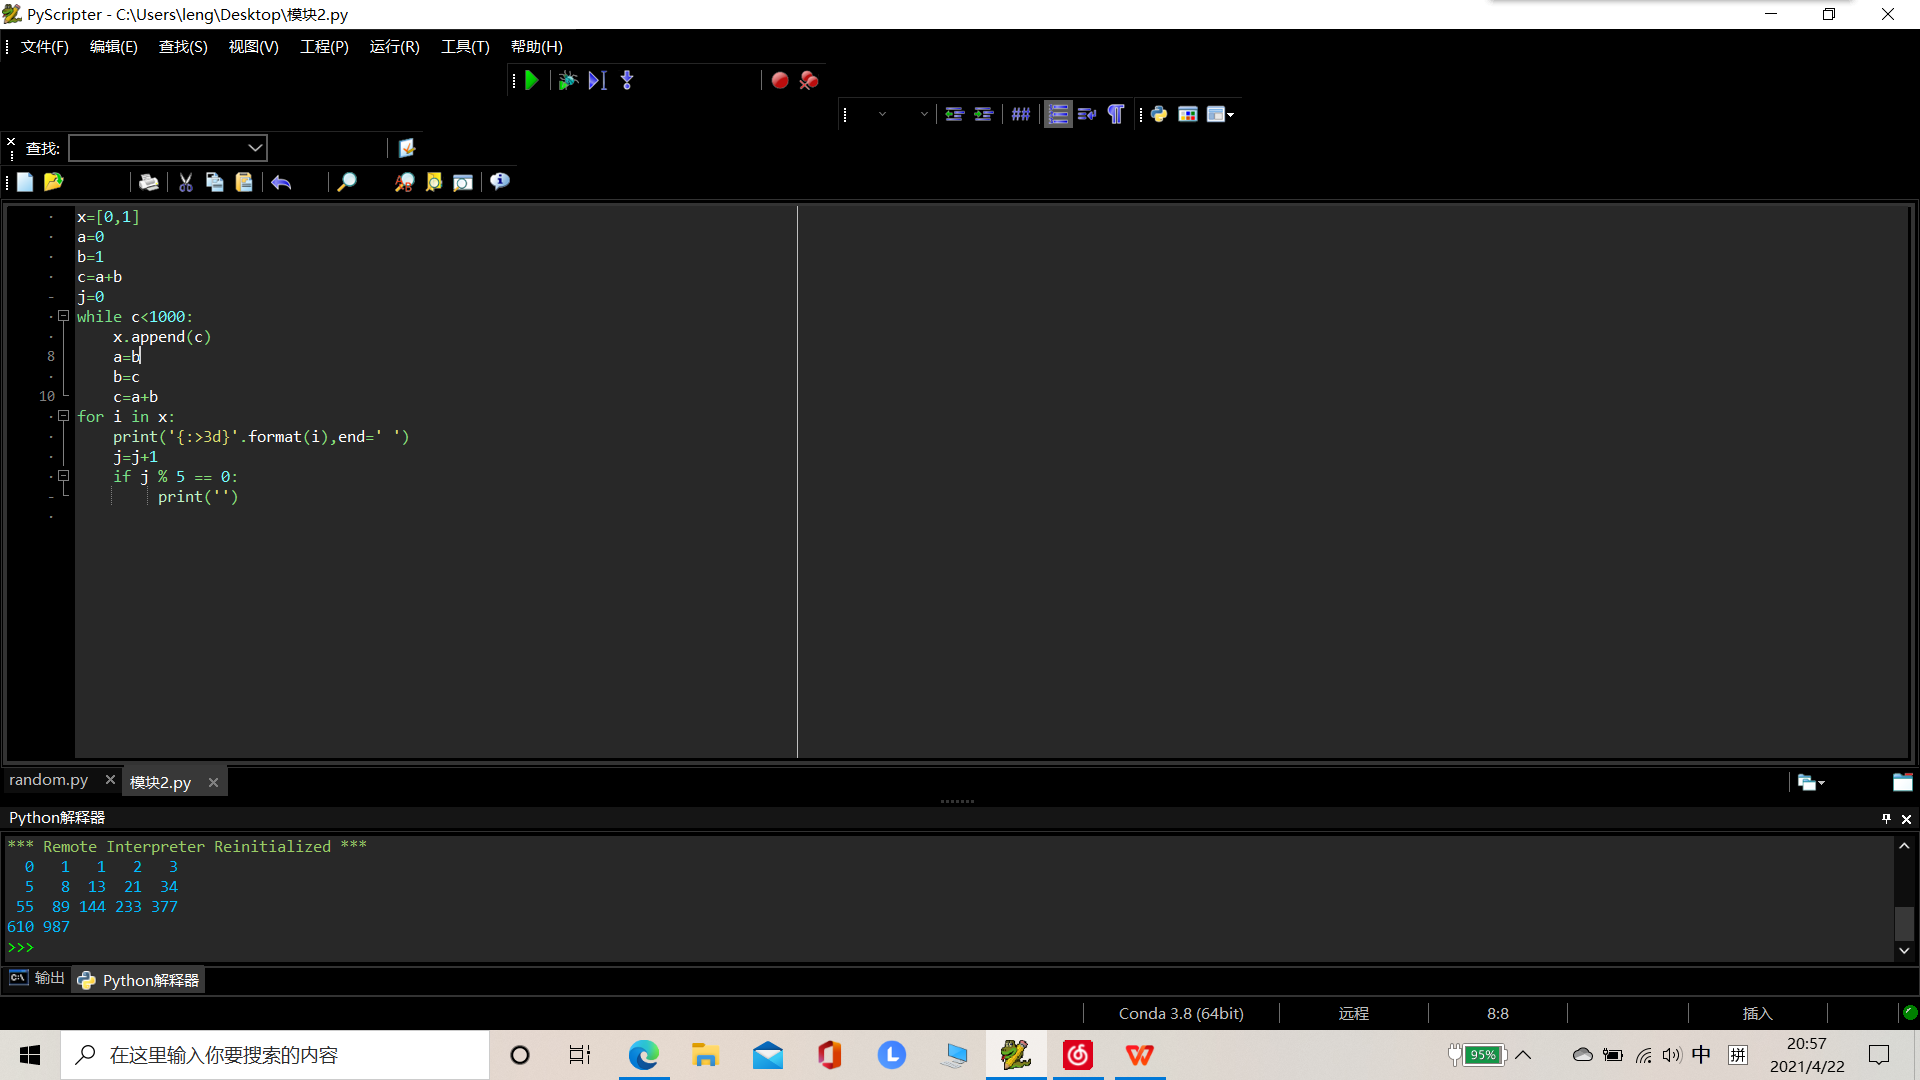Open the 运行(R) menu
Image resolution: width=1920 pixels, height=1080 pixels.
394,47
